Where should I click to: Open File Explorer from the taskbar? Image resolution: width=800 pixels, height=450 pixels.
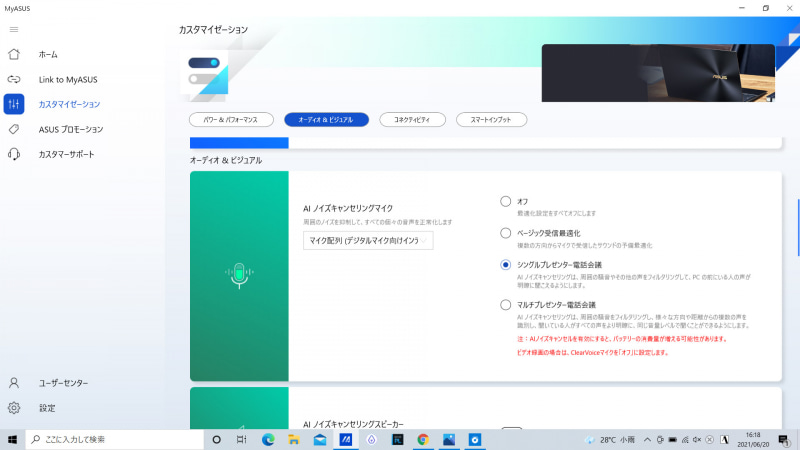pos(294,439)
